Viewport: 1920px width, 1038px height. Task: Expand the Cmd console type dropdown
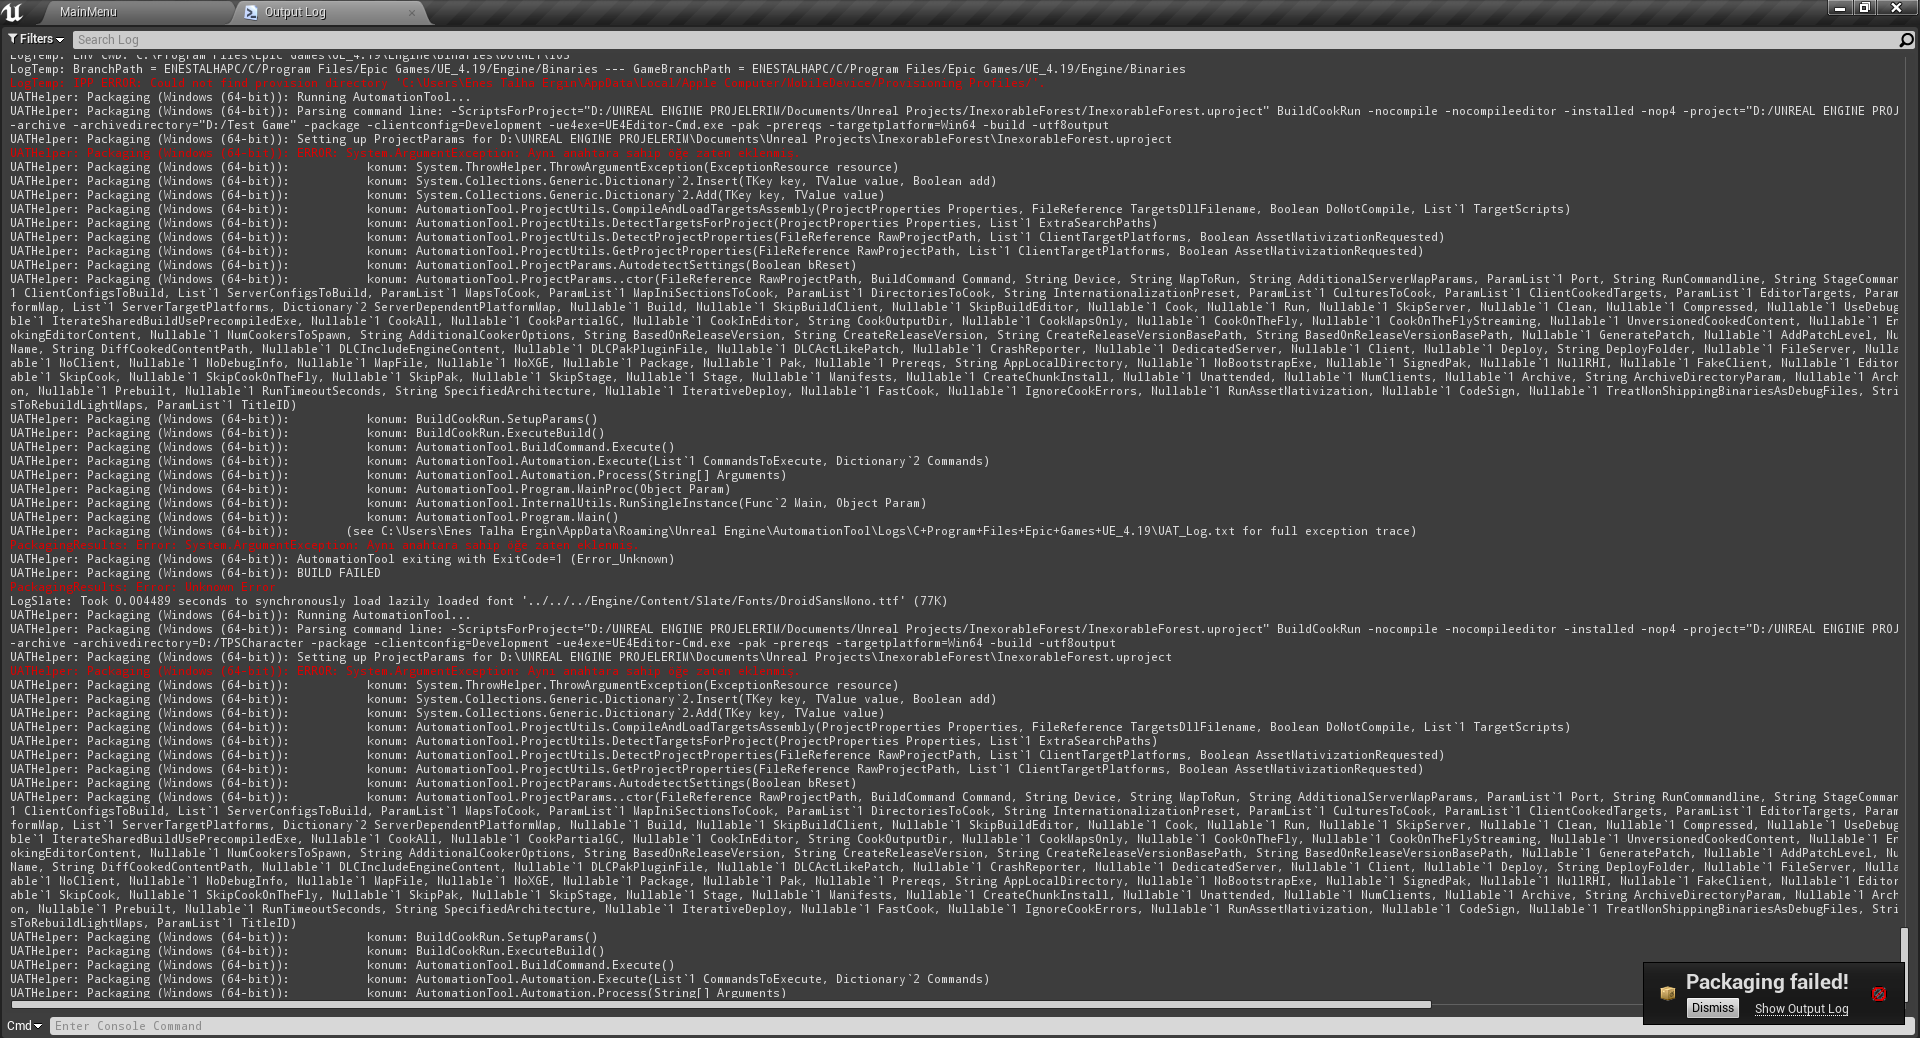pos(24,1026)
